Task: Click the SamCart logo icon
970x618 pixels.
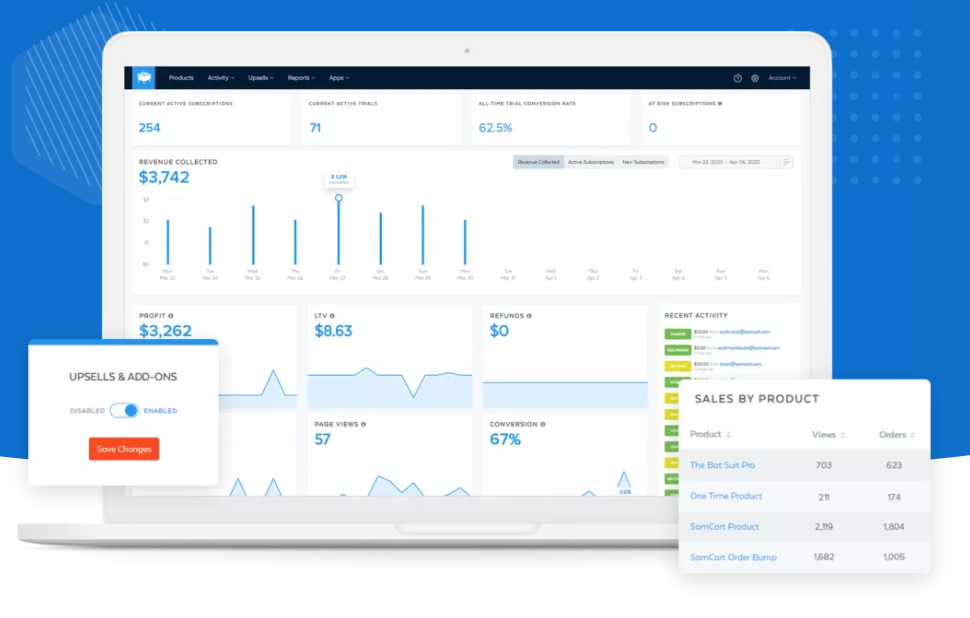Action: [x=144, y=77]
